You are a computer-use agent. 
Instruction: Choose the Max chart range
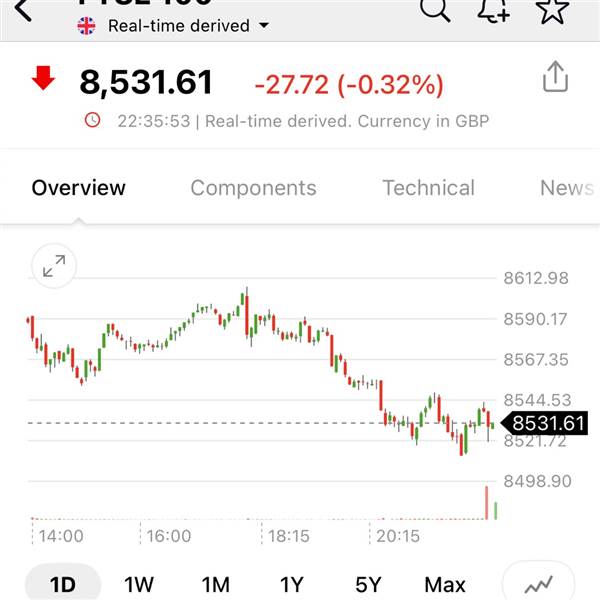pos(445,585)
